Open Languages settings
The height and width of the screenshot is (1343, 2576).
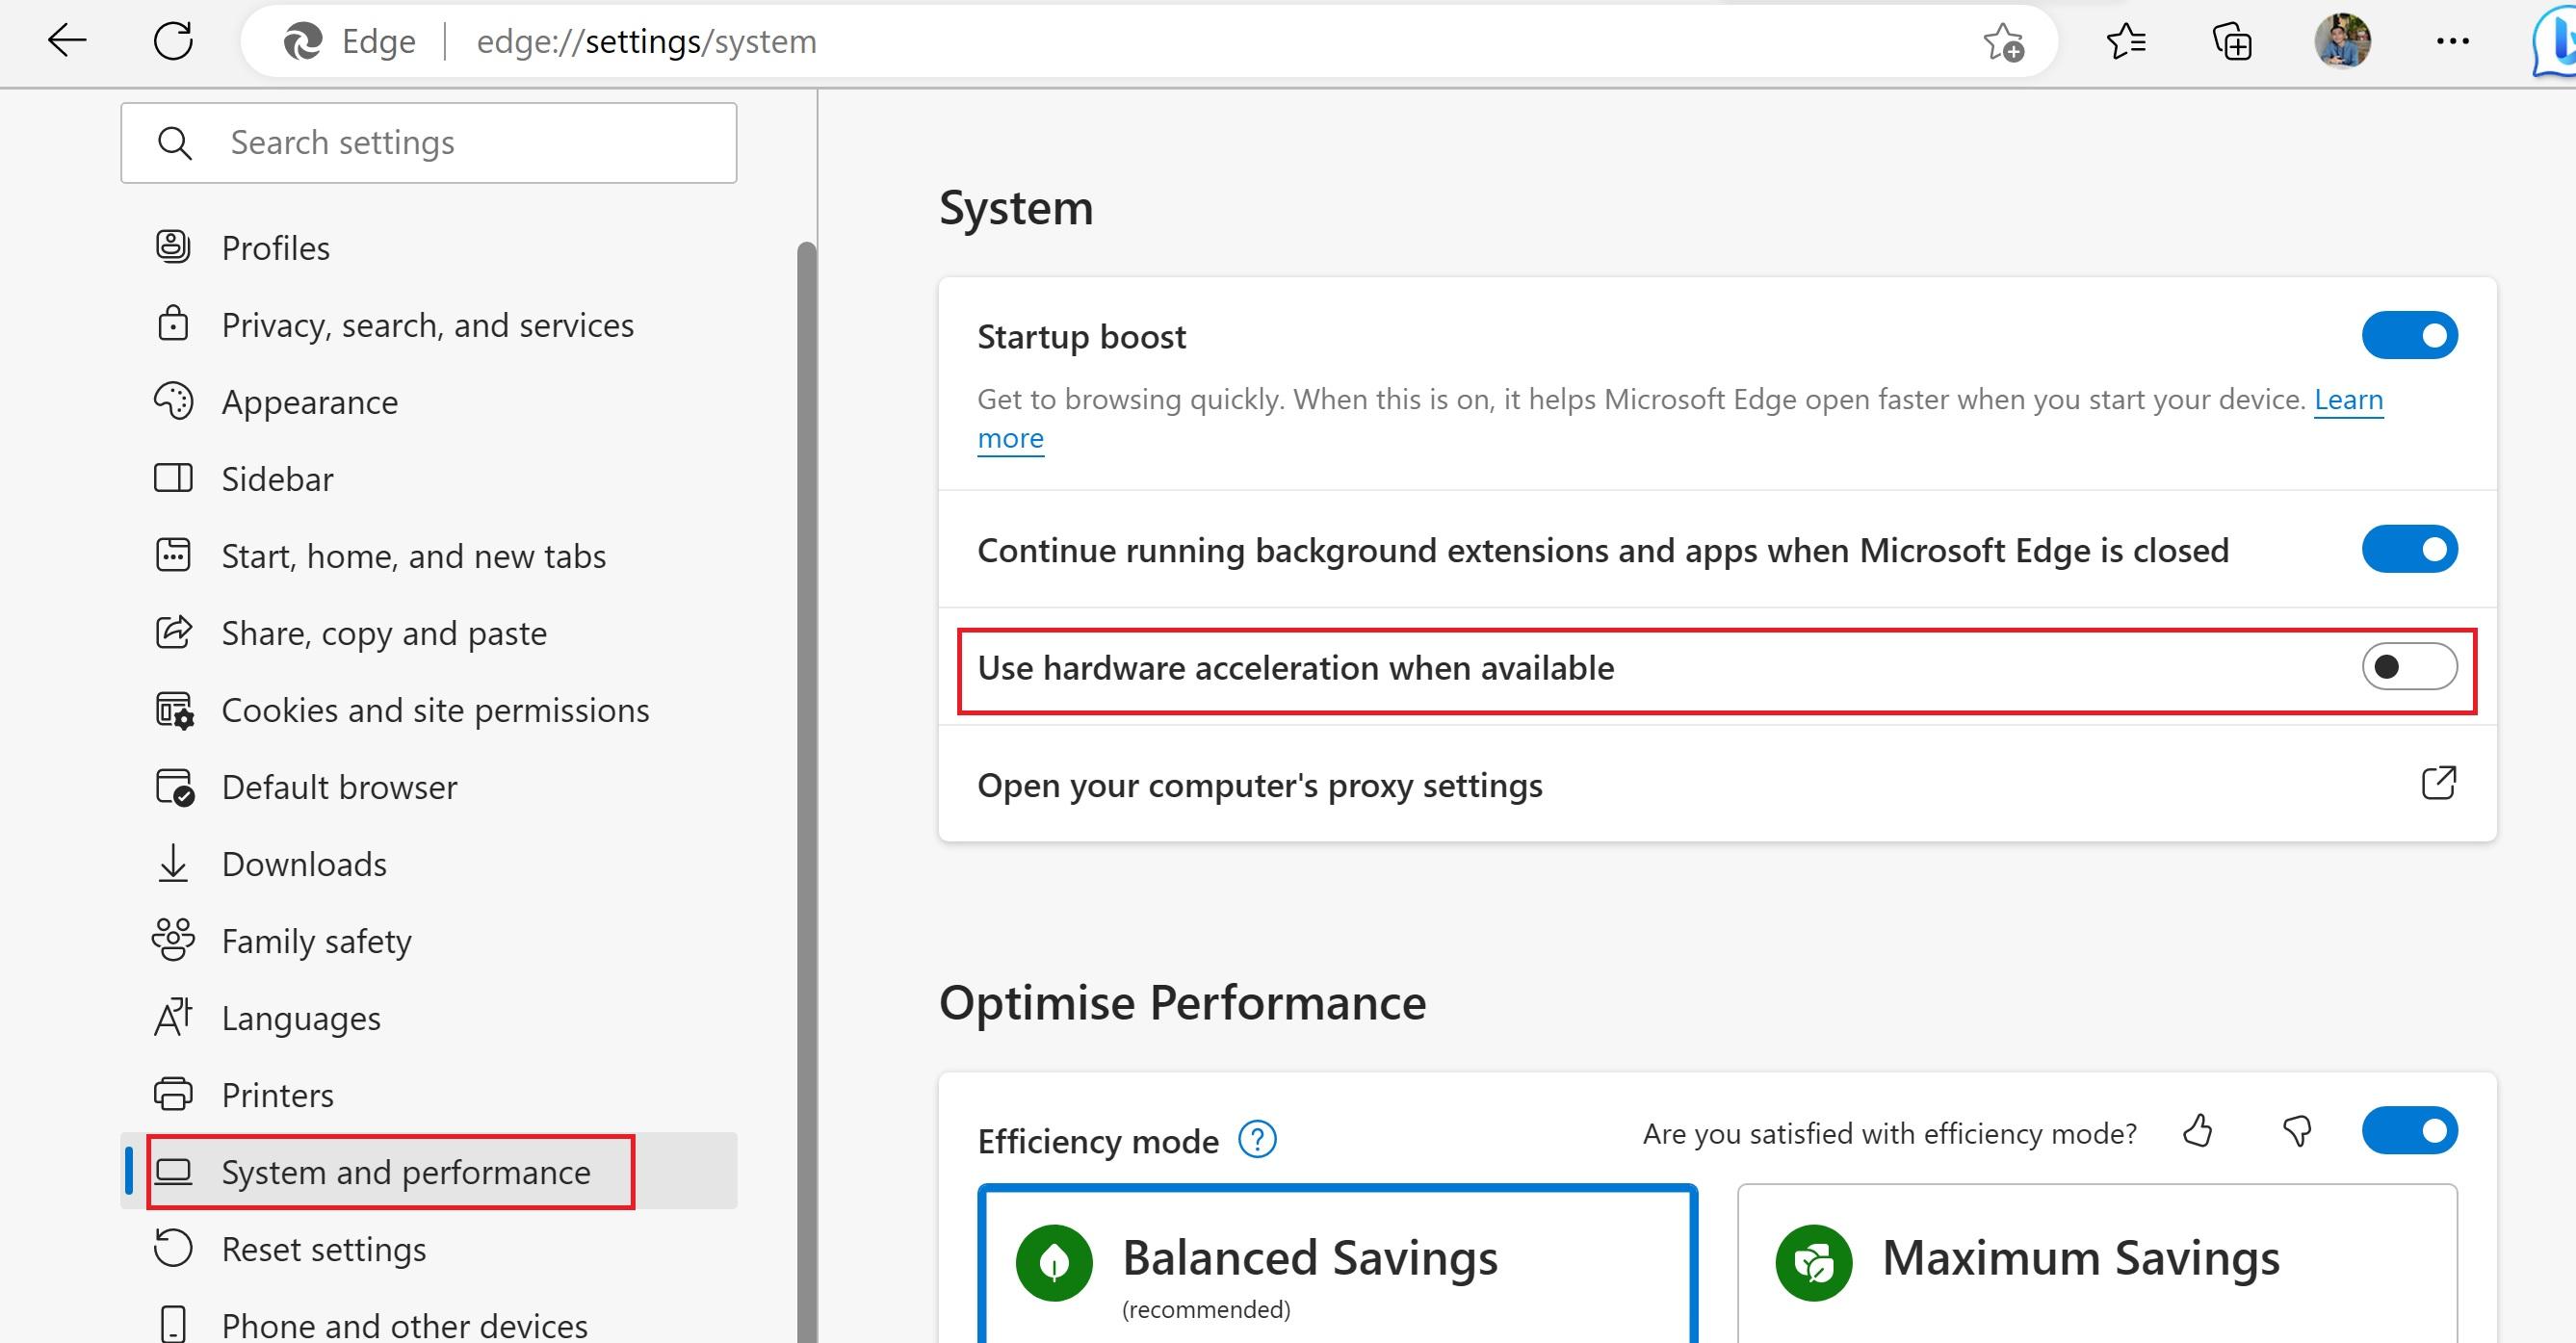coord(429,1017)
